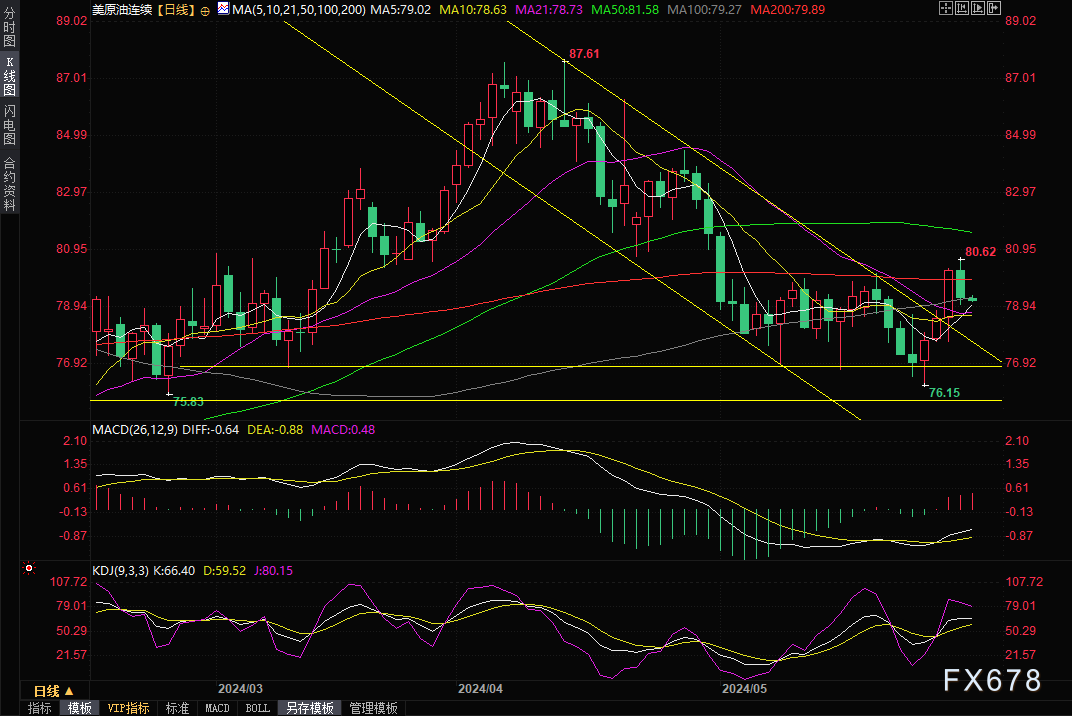Apply the BOLL template
The height and width of the screenshot is (716, 1072).
coord(257,708)
